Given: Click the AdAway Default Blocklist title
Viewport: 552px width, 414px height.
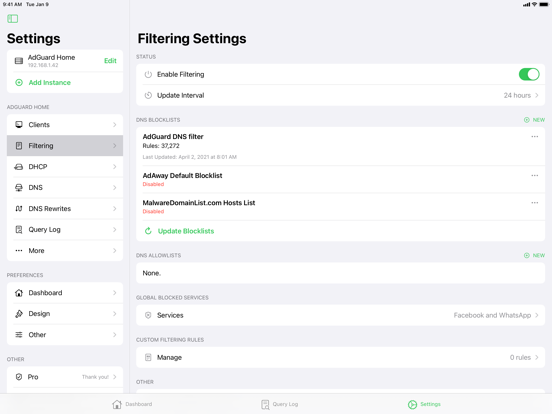Looking at the screenshot, I should (x=182, y=175).
